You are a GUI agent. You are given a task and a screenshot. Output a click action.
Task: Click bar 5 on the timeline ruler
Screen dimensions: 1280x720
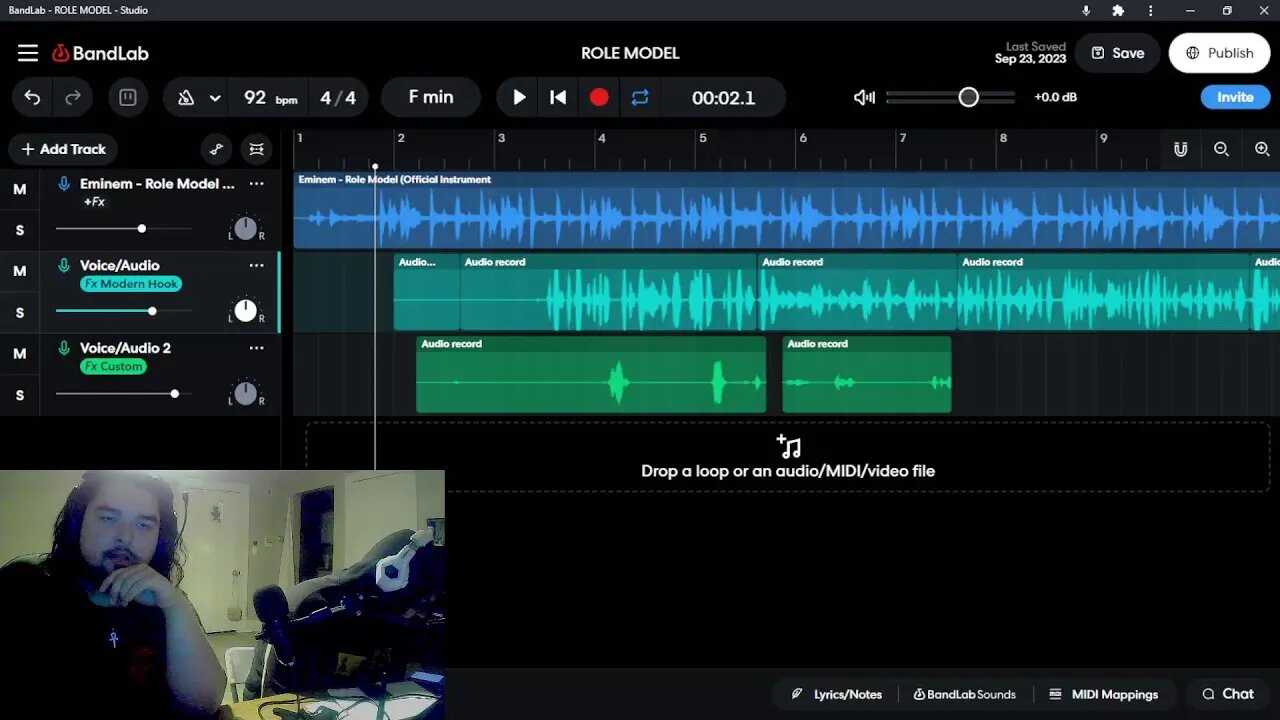click(x=702, y=138)
